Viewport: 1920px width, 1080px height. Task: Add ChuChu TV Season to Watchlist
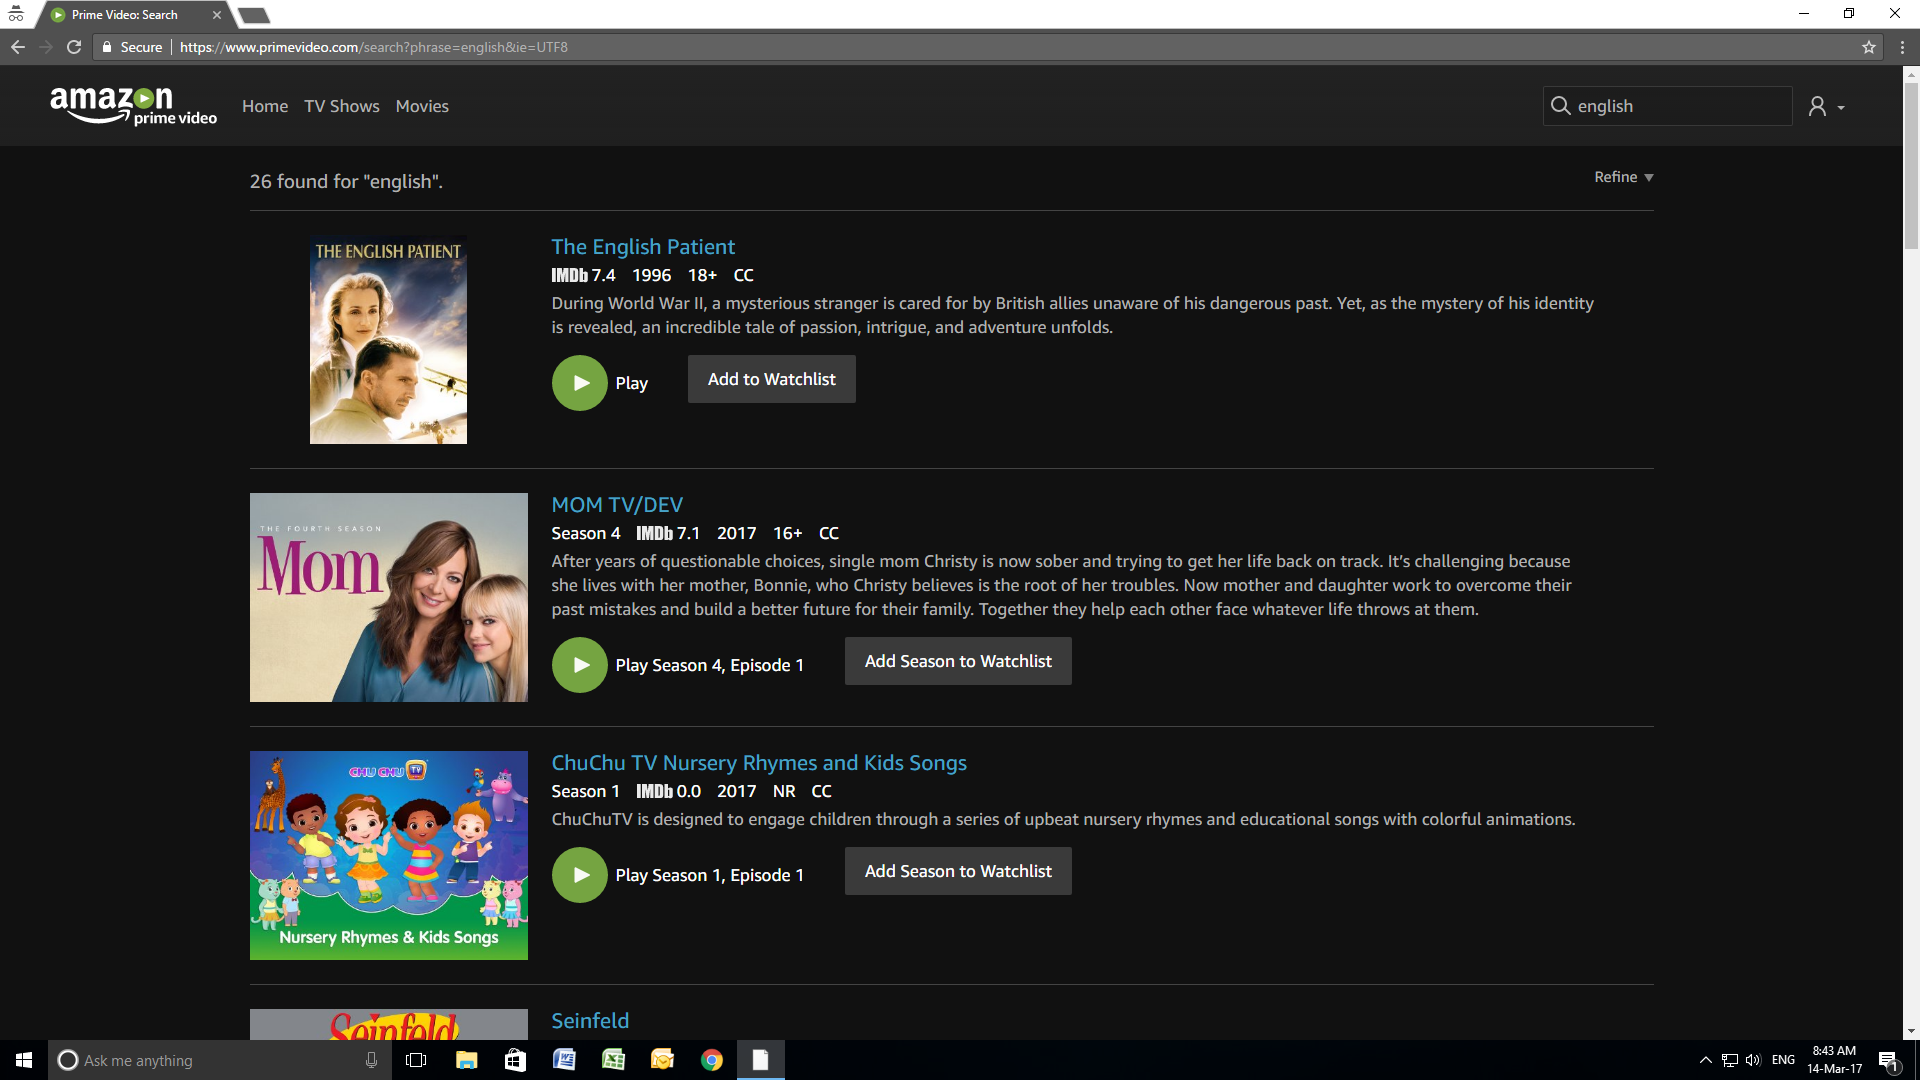click(958, 871)
